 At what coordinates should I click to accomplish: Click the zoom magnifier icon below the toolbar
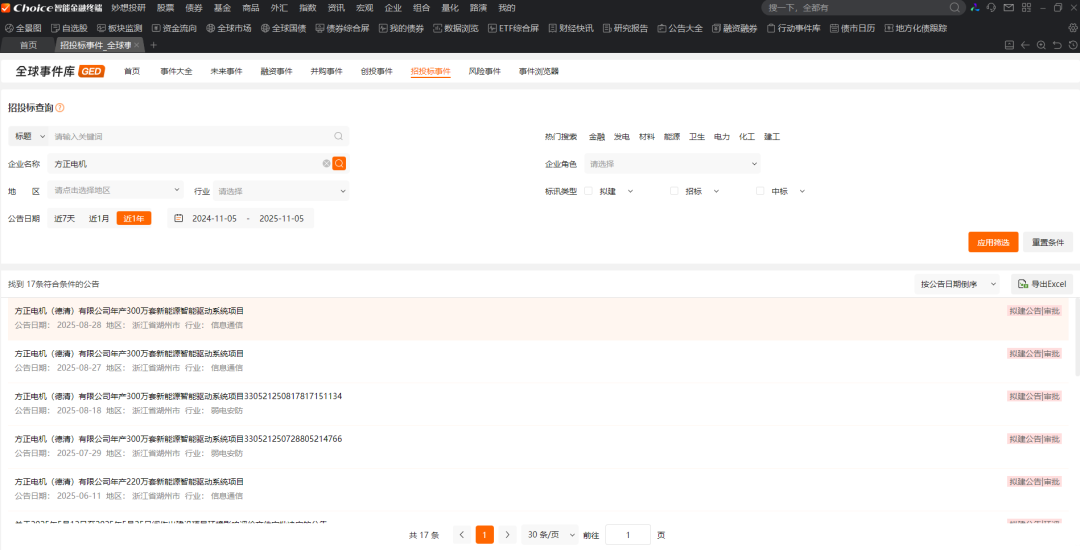point(1041,45)
